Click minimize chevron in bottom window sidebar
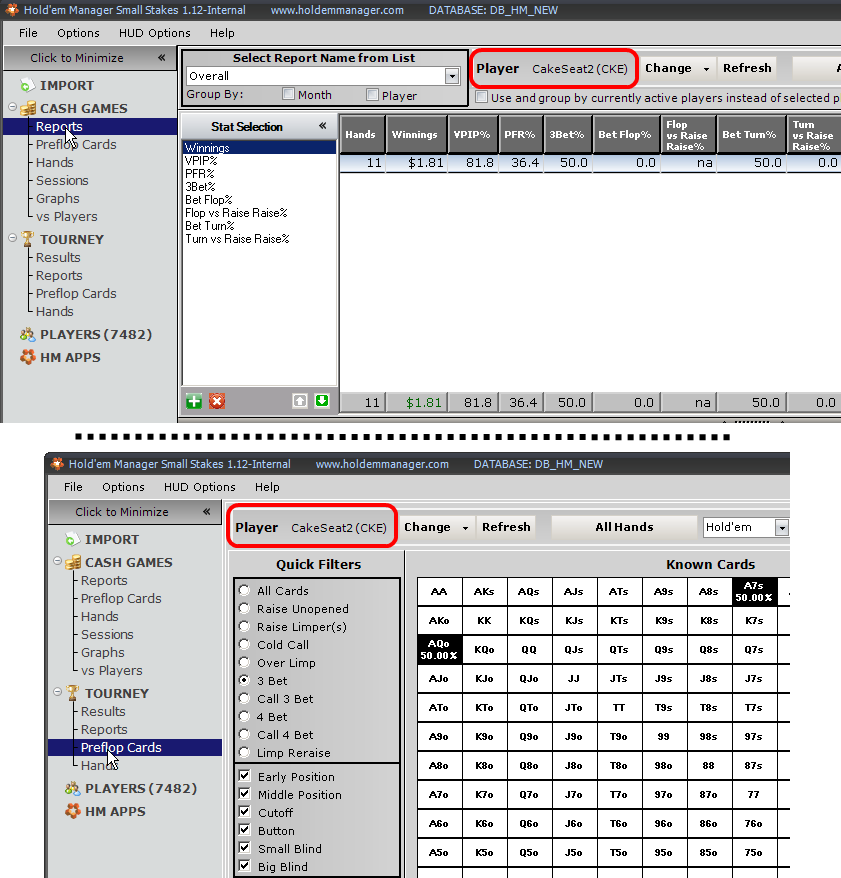This screenshot has height=878, width=841. tap(207, 512)
